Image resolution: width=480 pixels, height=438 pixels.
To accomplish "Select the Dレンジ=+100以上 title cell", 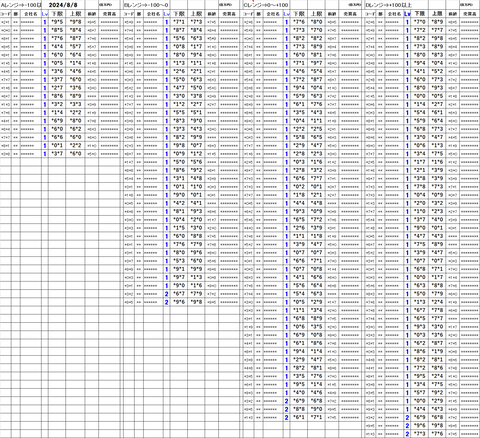I will click(388, 5).
